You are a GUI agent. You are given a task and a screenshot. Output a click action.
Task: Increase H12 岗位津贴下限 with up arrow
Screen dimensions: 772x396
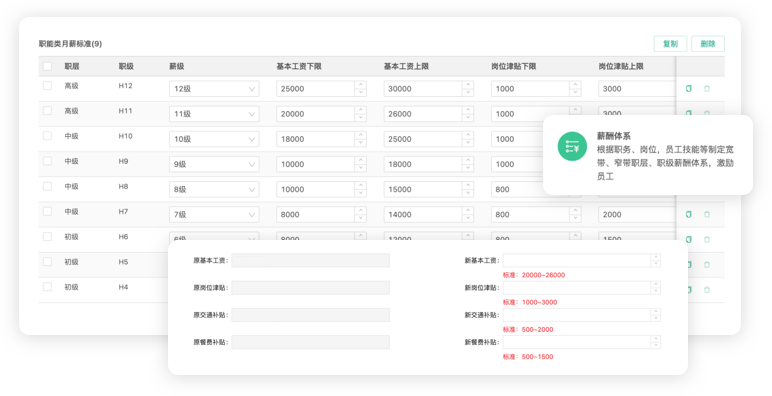575,85
